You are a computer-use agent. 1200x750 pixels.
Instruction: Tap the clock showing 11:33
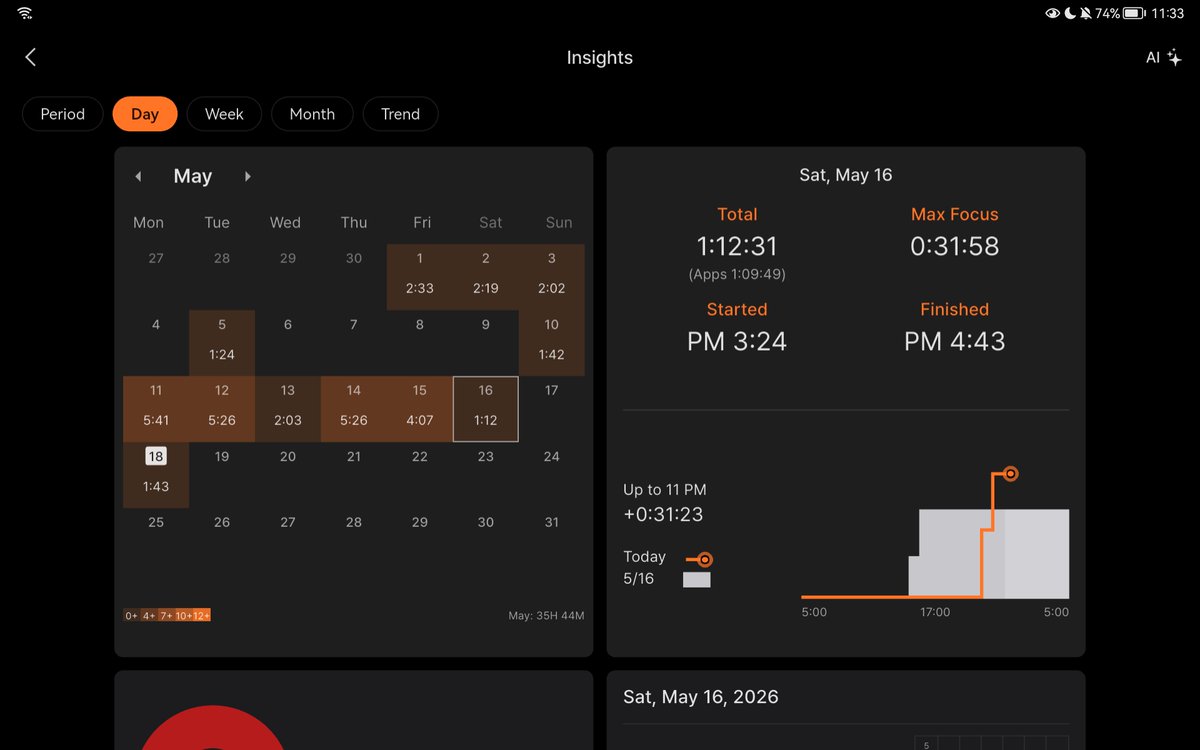click(x=1168, y=13)
